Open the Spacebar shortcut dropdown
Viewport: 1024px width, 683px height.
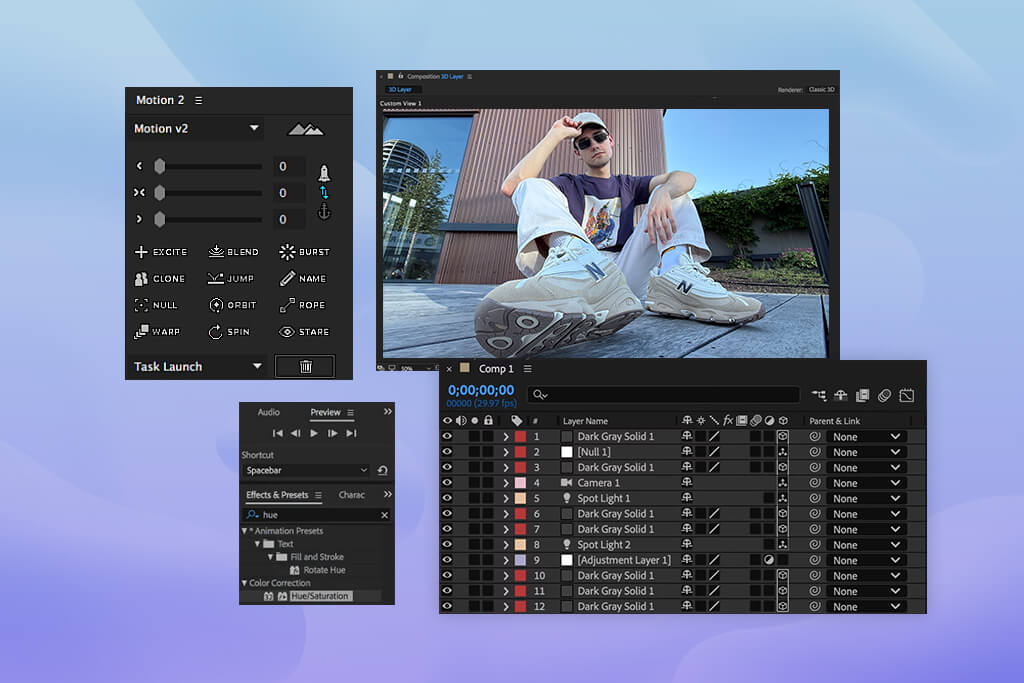coord(307,470)
